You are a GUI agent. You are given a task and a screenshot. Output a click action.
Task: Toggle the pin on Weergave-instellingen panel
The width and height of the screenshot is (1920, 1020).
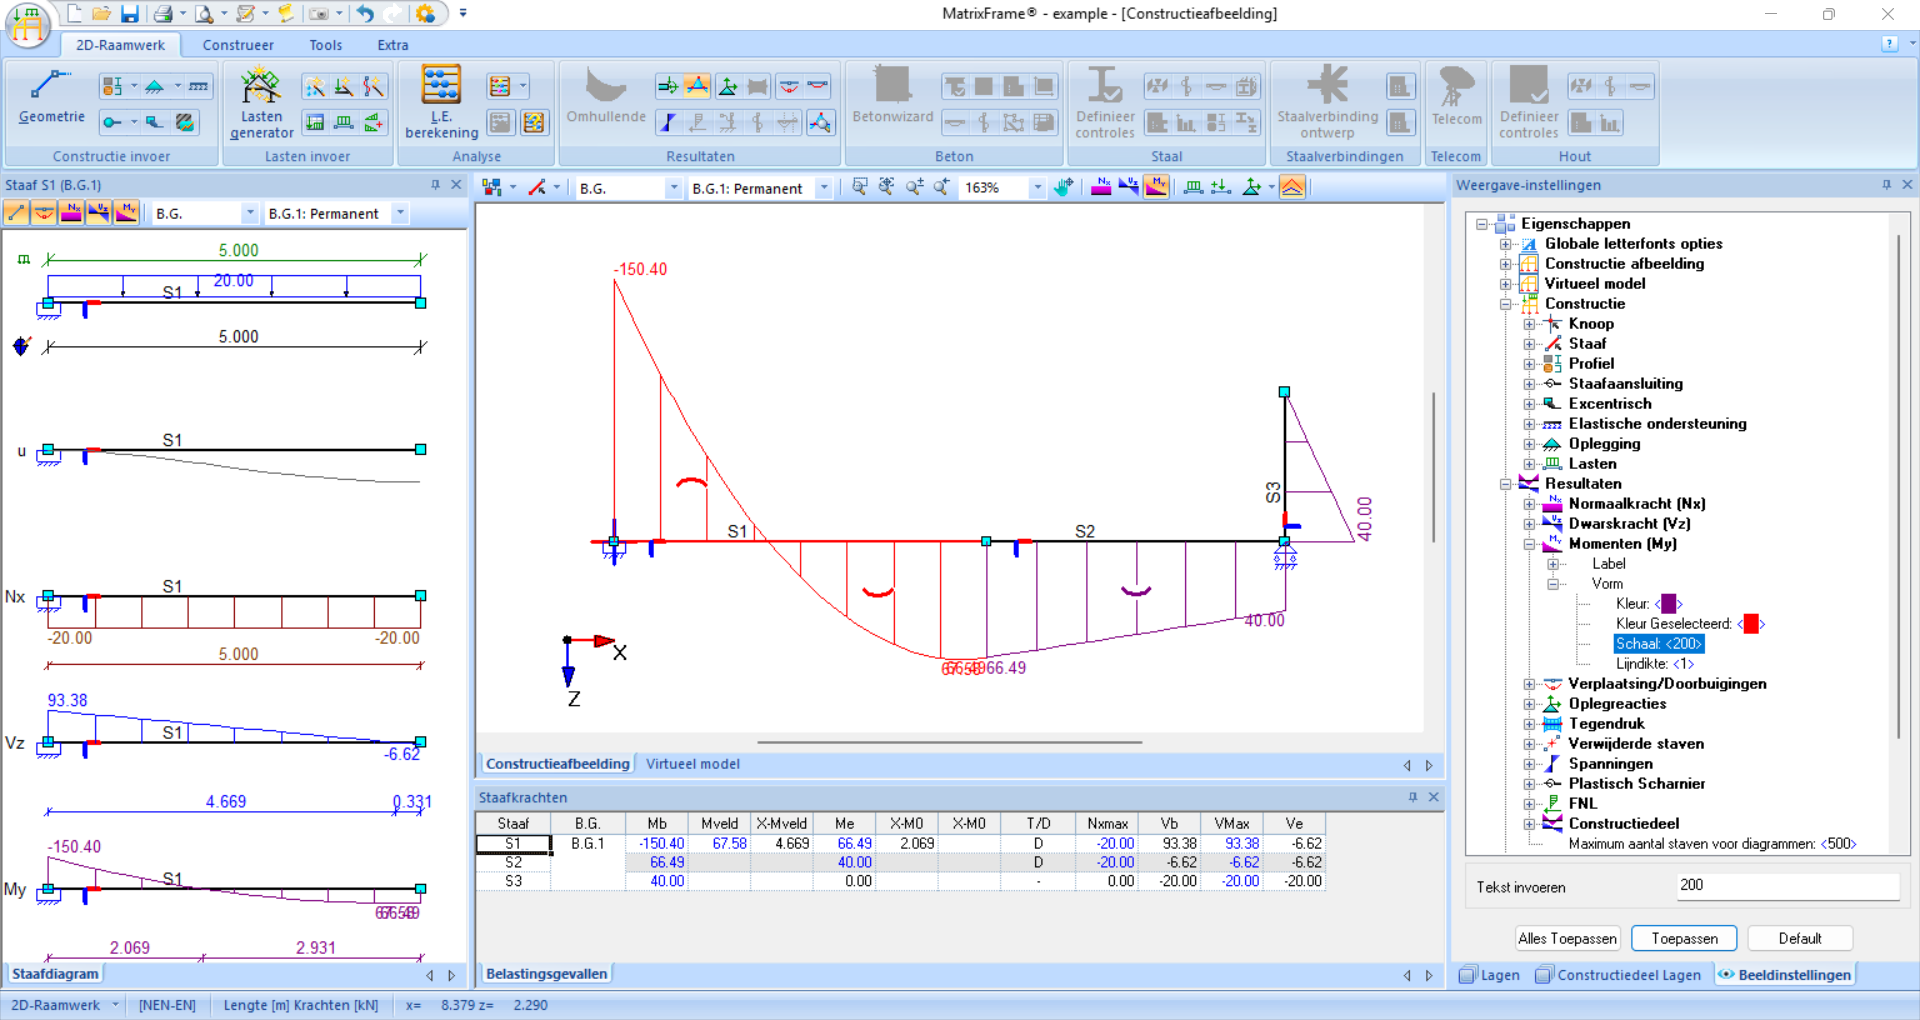(x=1886, y=185)
